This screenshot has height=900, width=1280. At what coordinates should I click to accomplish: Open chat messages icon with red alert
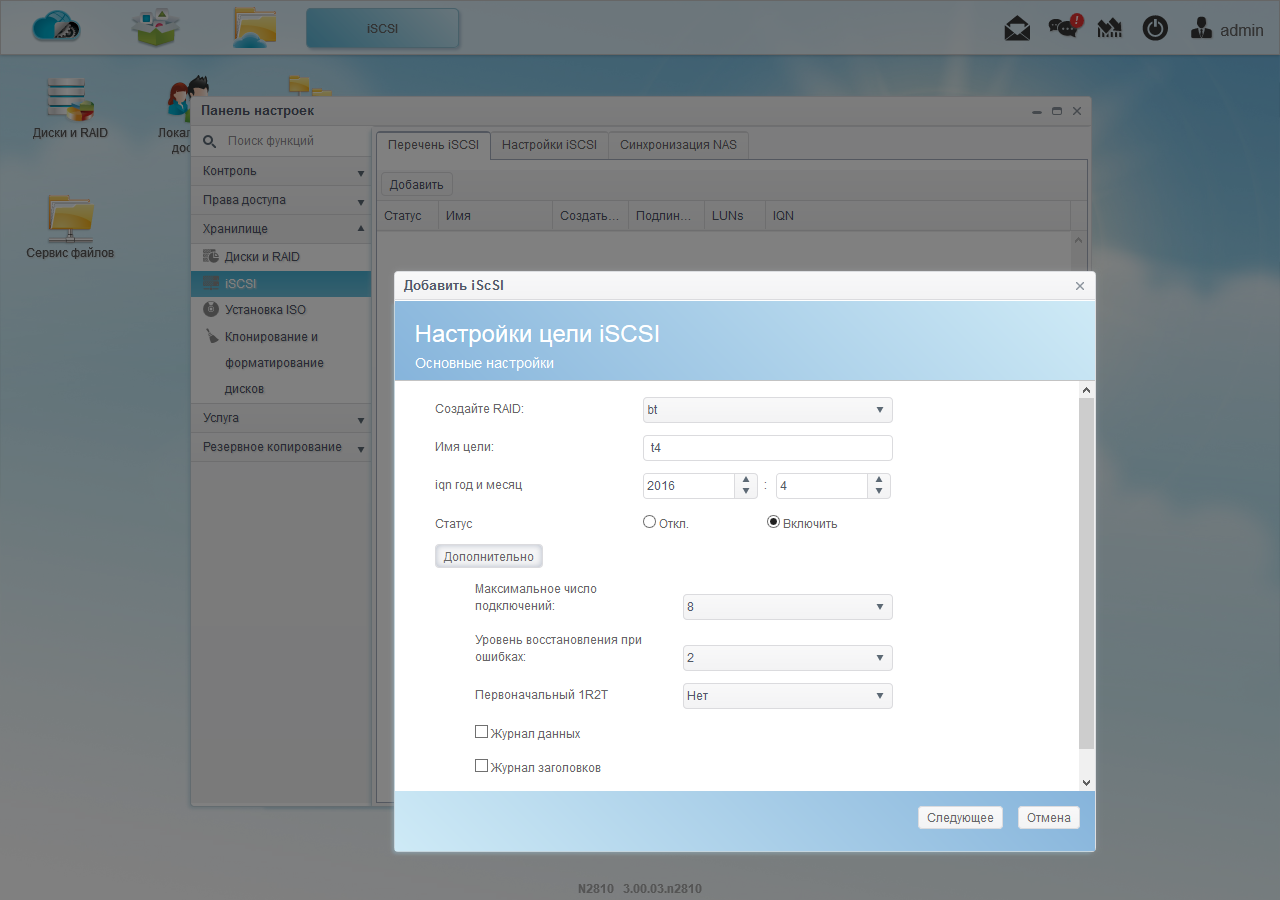click(1064, 28)
